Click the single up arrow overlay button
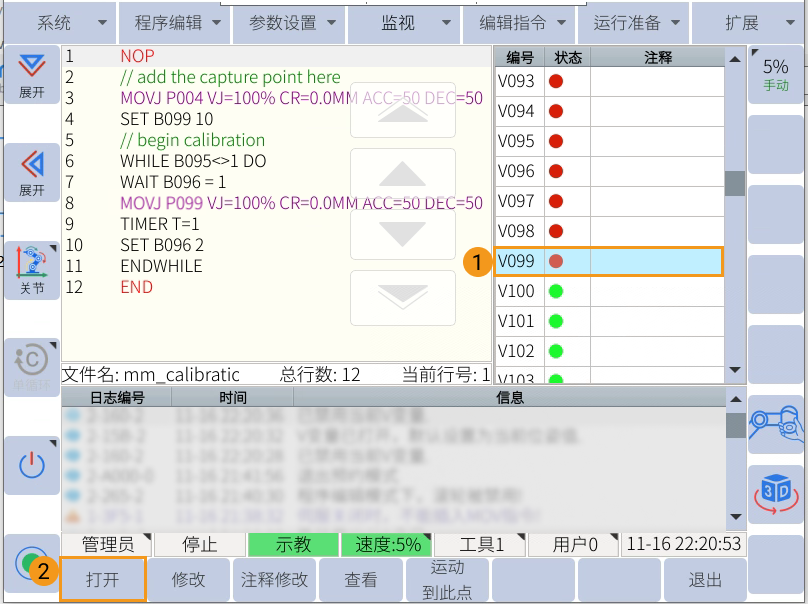This screenshot has width=808, height=604. coord(403,173)
